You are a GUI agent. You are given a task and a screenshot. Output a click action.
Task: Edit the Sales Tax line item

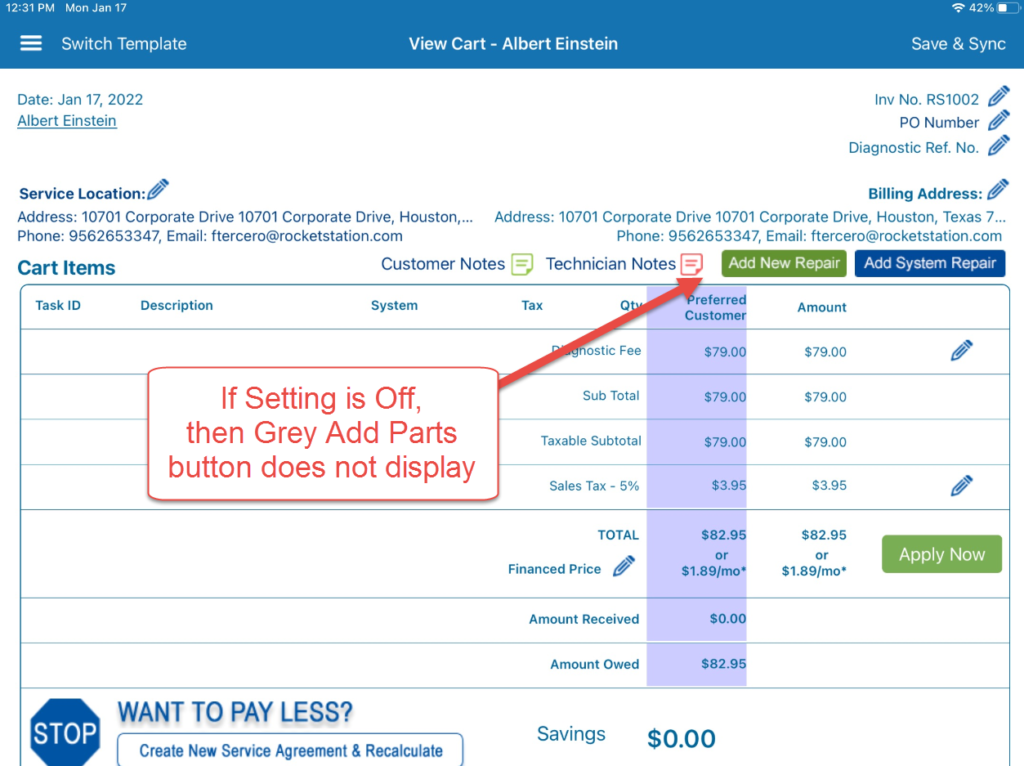tap(961, 485)
